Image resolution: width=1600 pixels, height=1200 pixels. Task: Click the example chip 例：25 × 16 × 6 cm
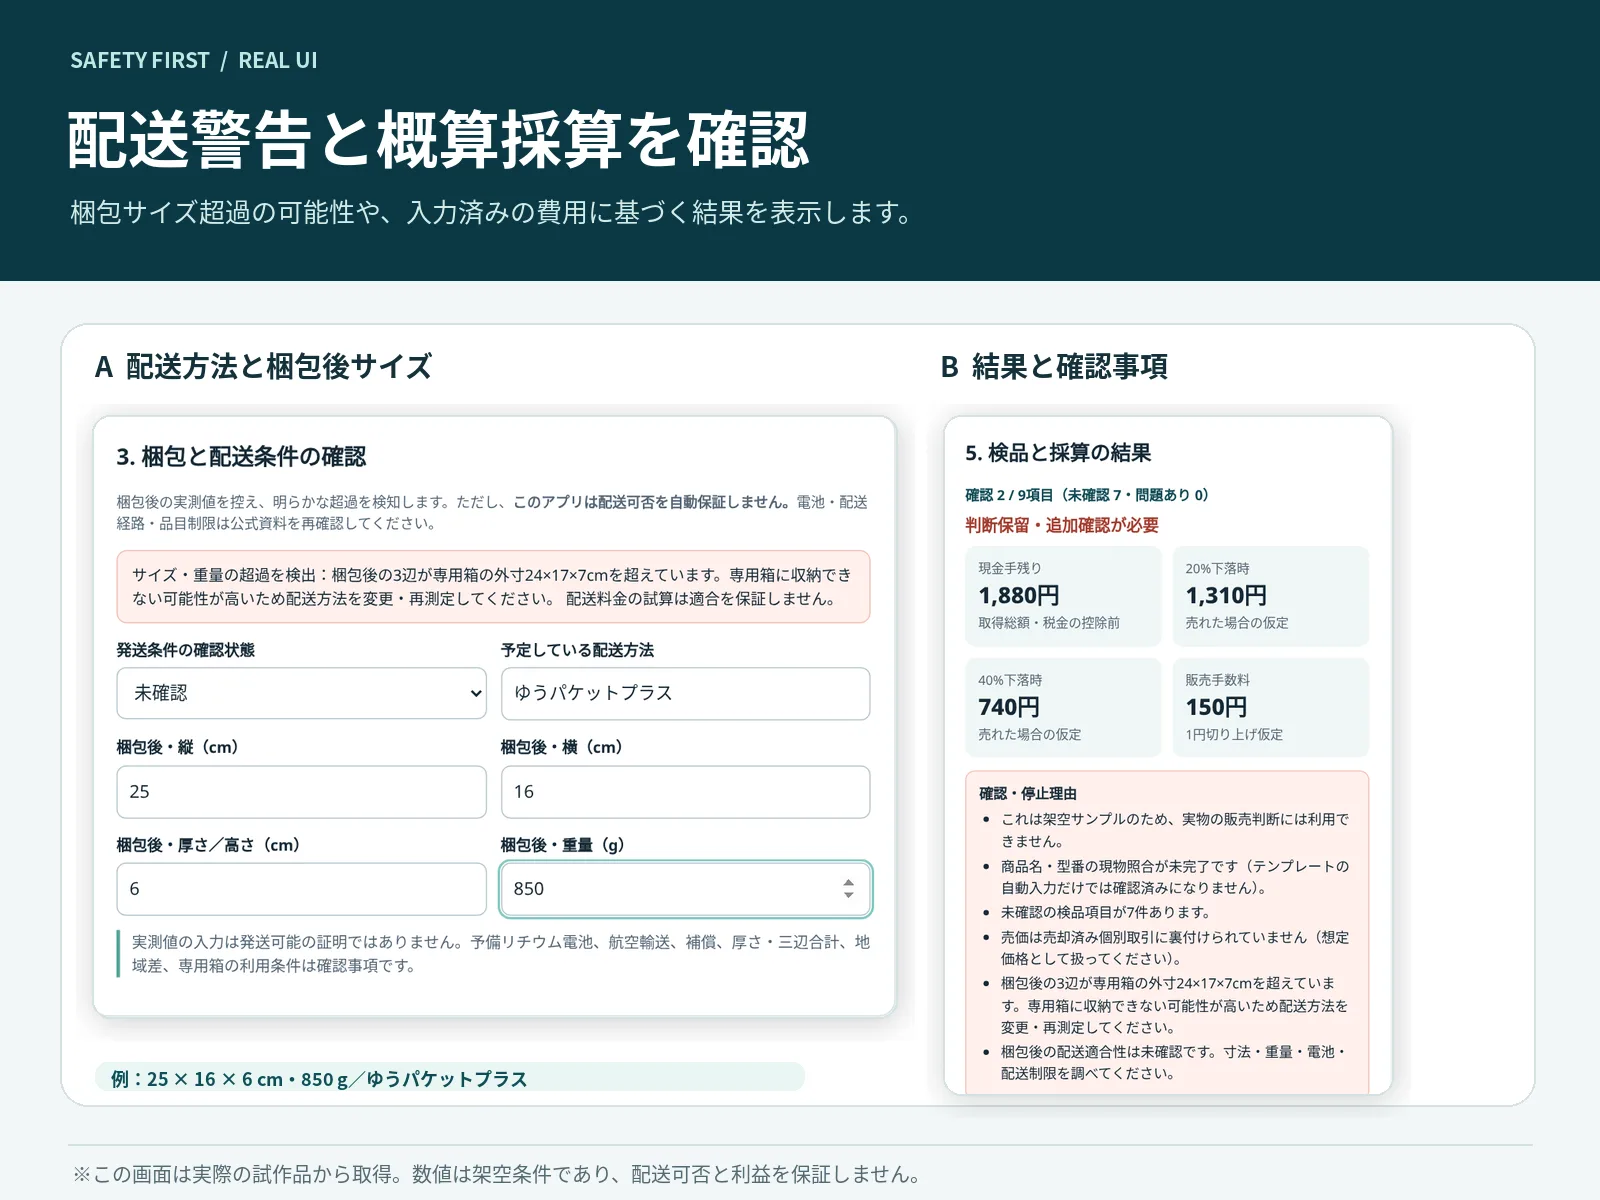[x=450, y=1078]
